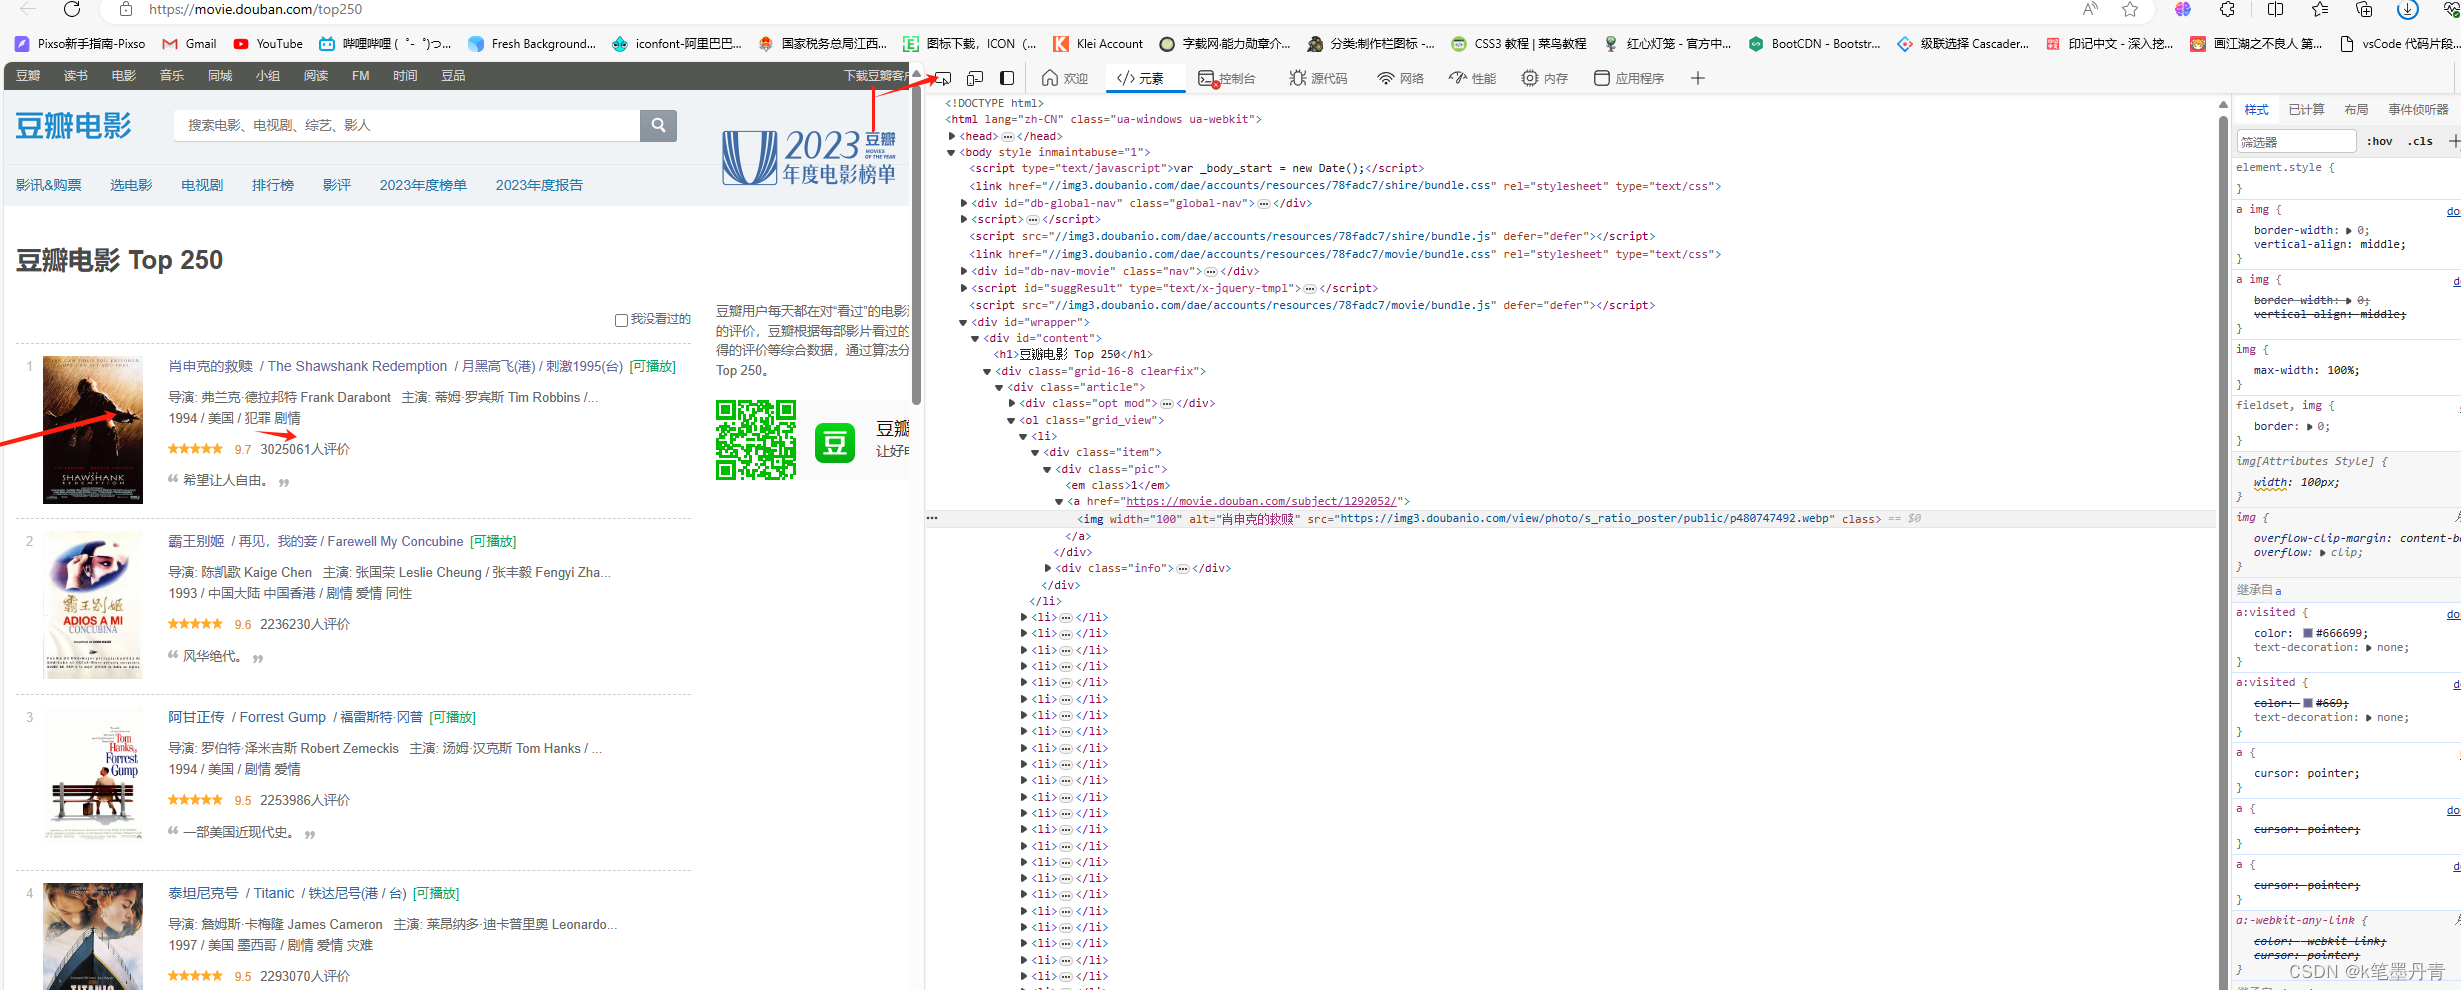Switch to the 控制台 (Console) tab

1227,78
